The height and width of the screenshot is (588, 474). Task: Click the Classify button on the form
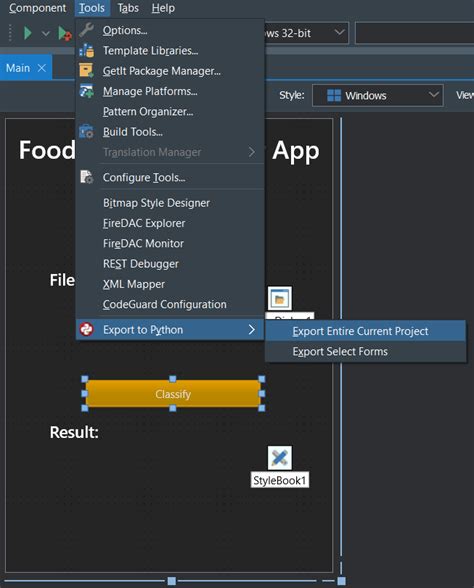173,394
